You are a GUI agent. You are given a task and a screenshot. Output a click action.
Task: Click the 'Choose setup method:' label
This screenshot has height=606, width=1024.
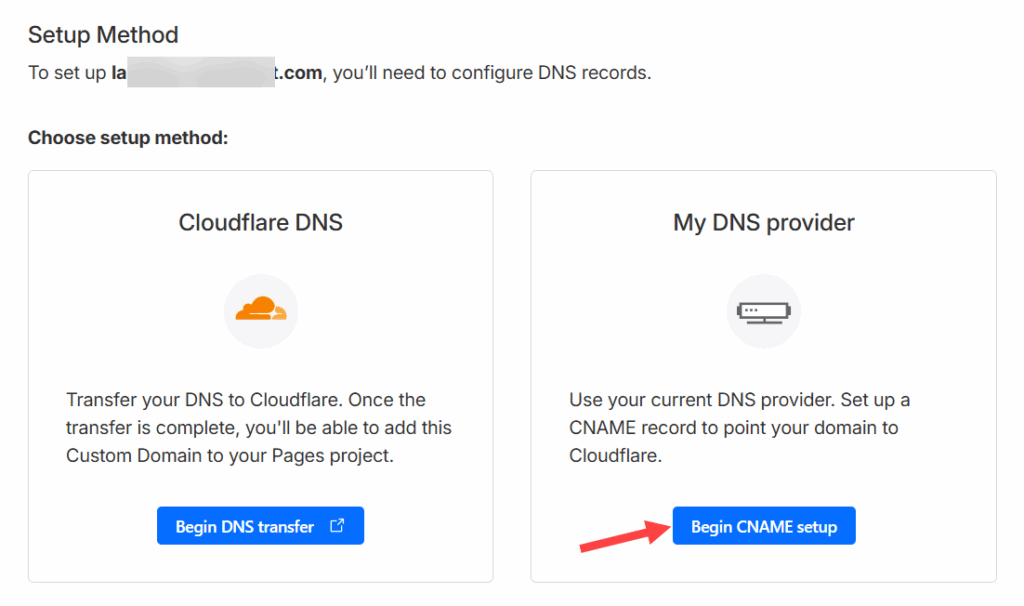(x=128, y=137)
